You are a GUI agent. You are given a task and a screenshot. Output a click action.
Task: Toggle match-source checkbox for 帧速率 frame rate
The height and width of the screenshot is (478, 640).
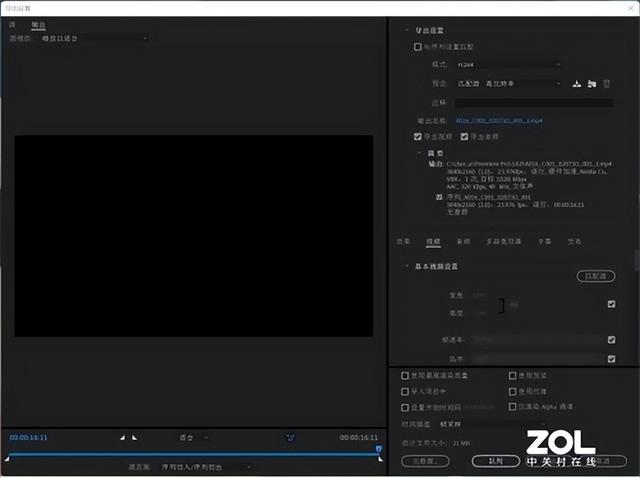[x=611, y=340]
